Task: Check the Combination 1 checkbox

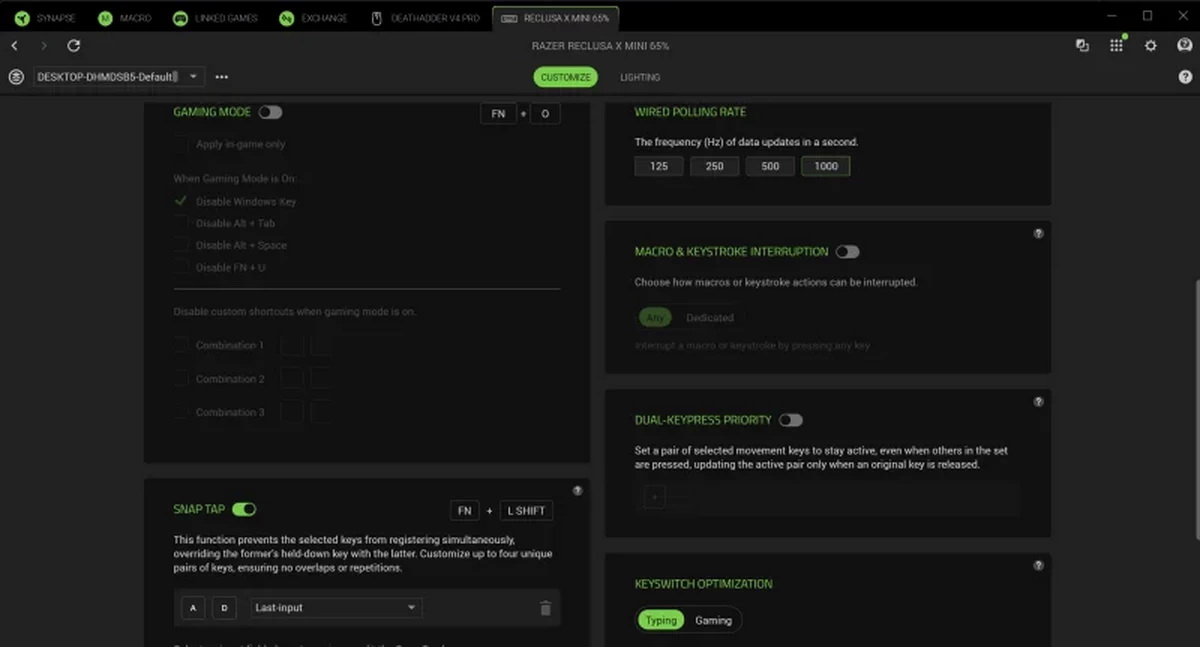Action: [x=181, y=345]
